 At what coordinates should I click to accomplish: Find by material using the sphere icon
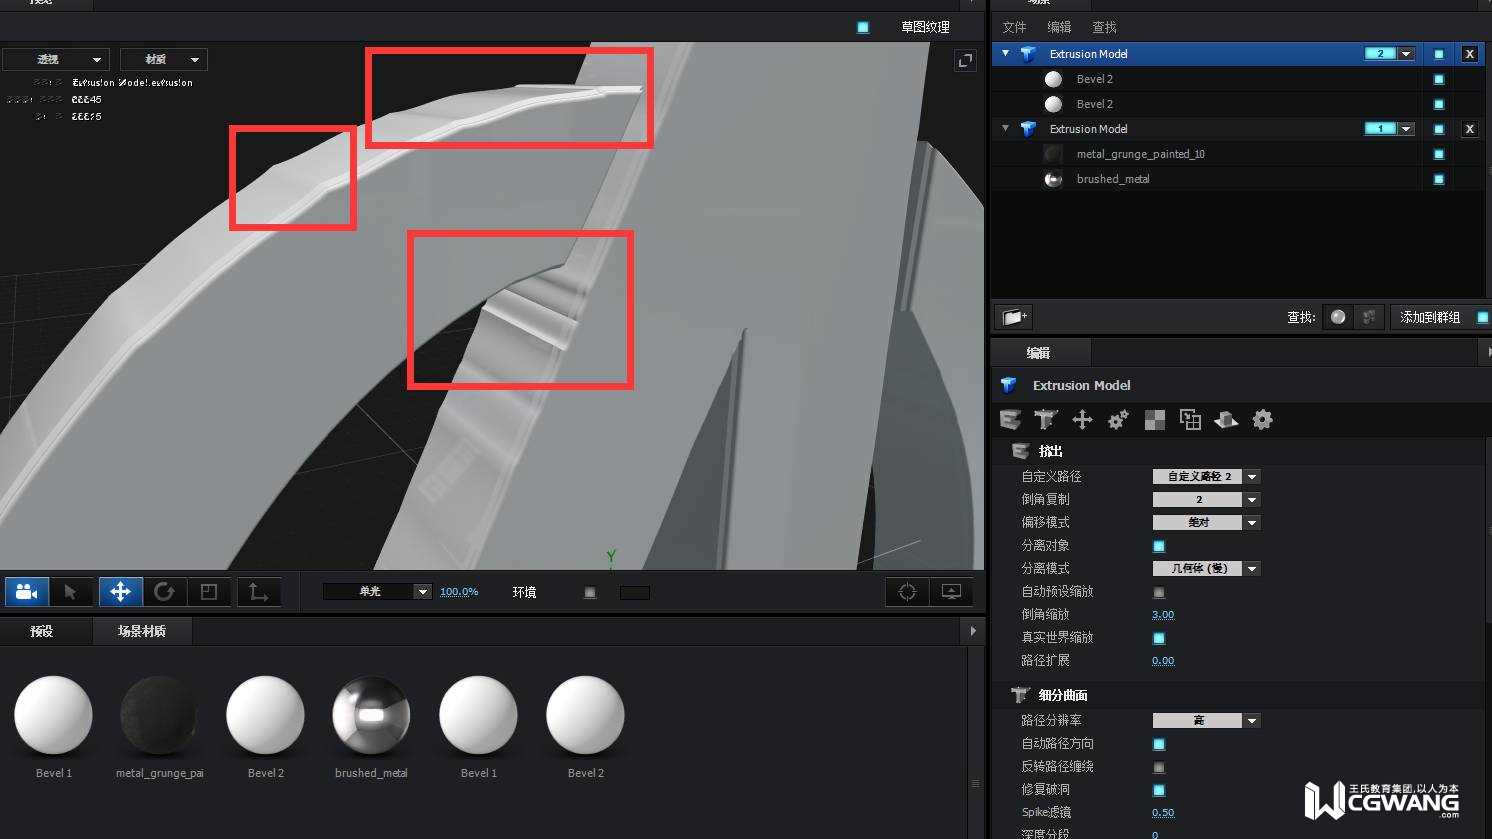(1338, 317)
